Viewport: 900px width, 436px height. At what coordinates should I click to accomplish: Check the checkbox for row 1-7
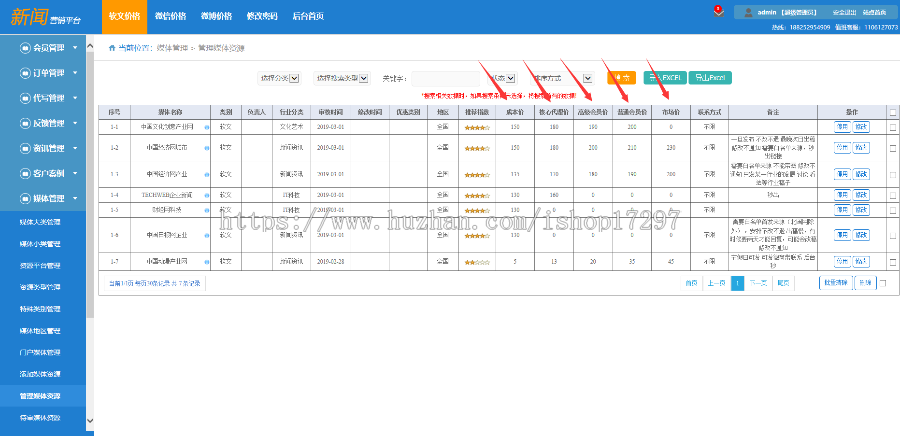pyautogui.click(x=892, y=261)
